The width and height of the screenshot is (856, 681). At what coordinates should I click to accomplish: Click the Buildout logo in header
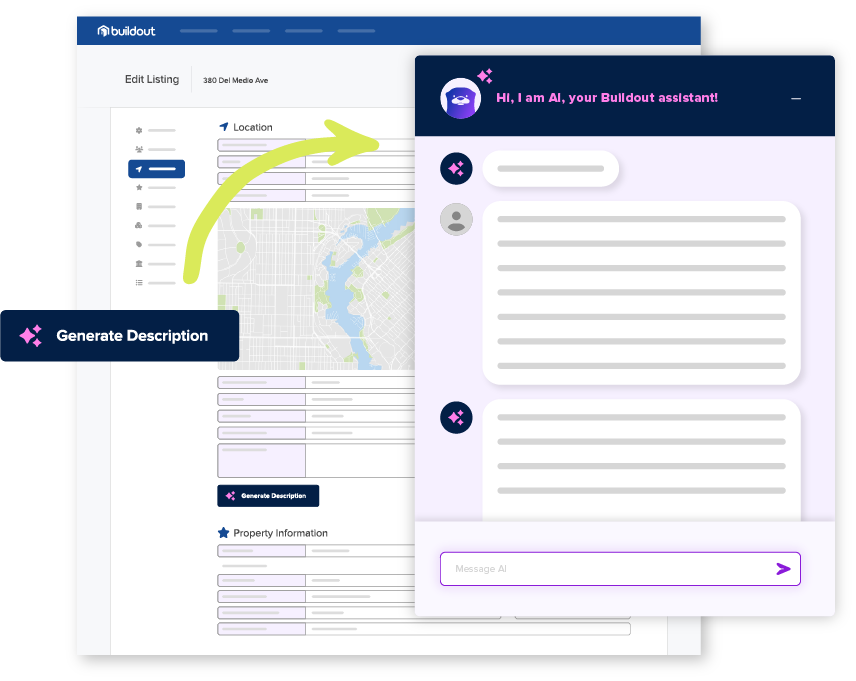tap(127, 31)
